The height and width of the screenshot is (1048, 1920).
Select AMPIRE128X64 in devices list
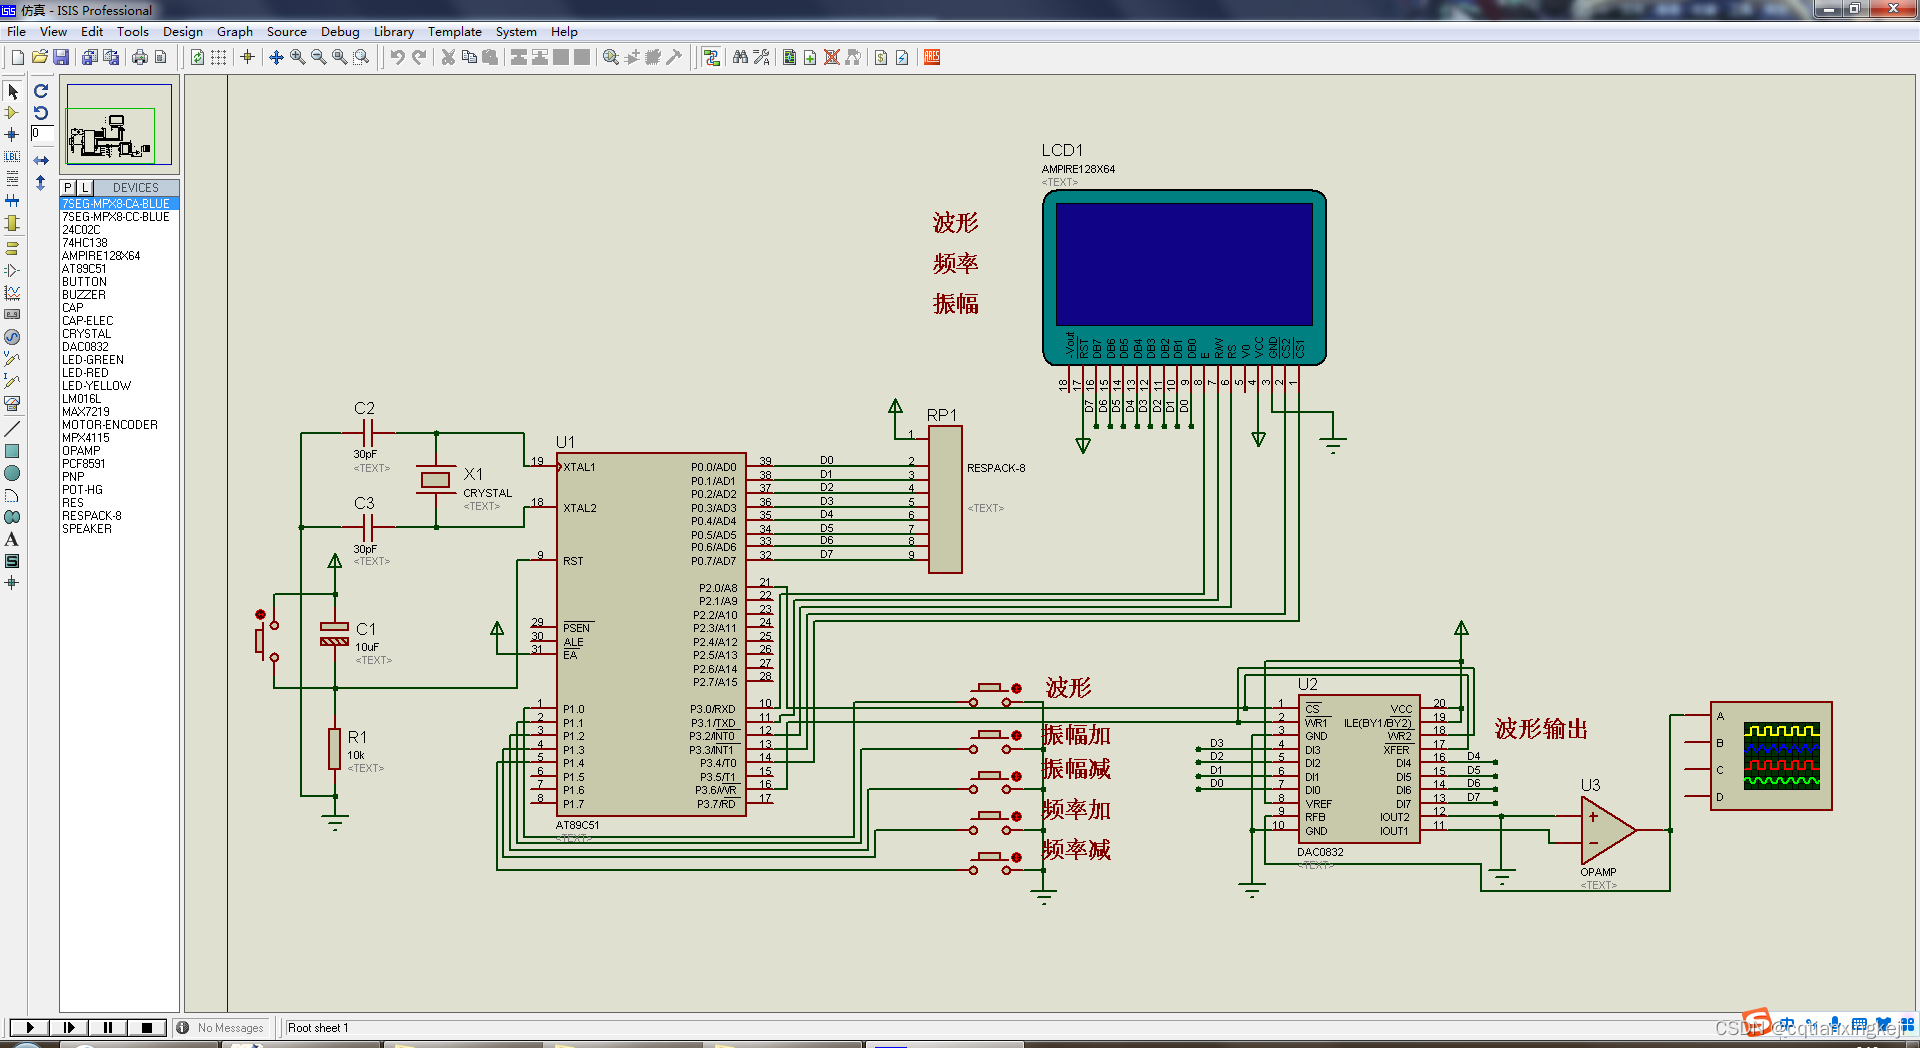pyautogui.click(x=119, y=256)
